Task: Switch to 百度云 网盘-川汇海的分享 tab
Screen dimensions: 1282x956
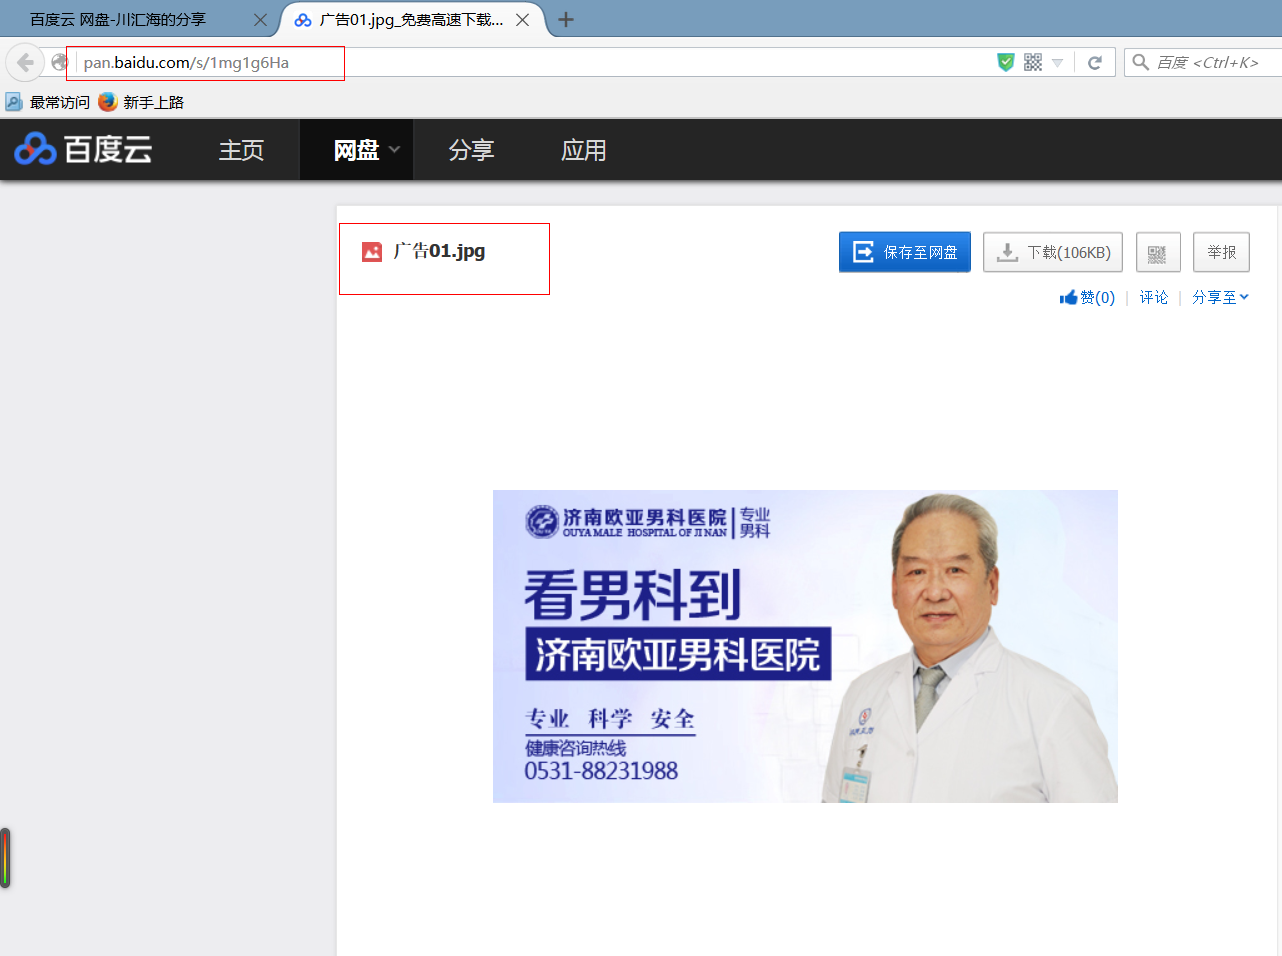Action: click(x=118, y=20)
